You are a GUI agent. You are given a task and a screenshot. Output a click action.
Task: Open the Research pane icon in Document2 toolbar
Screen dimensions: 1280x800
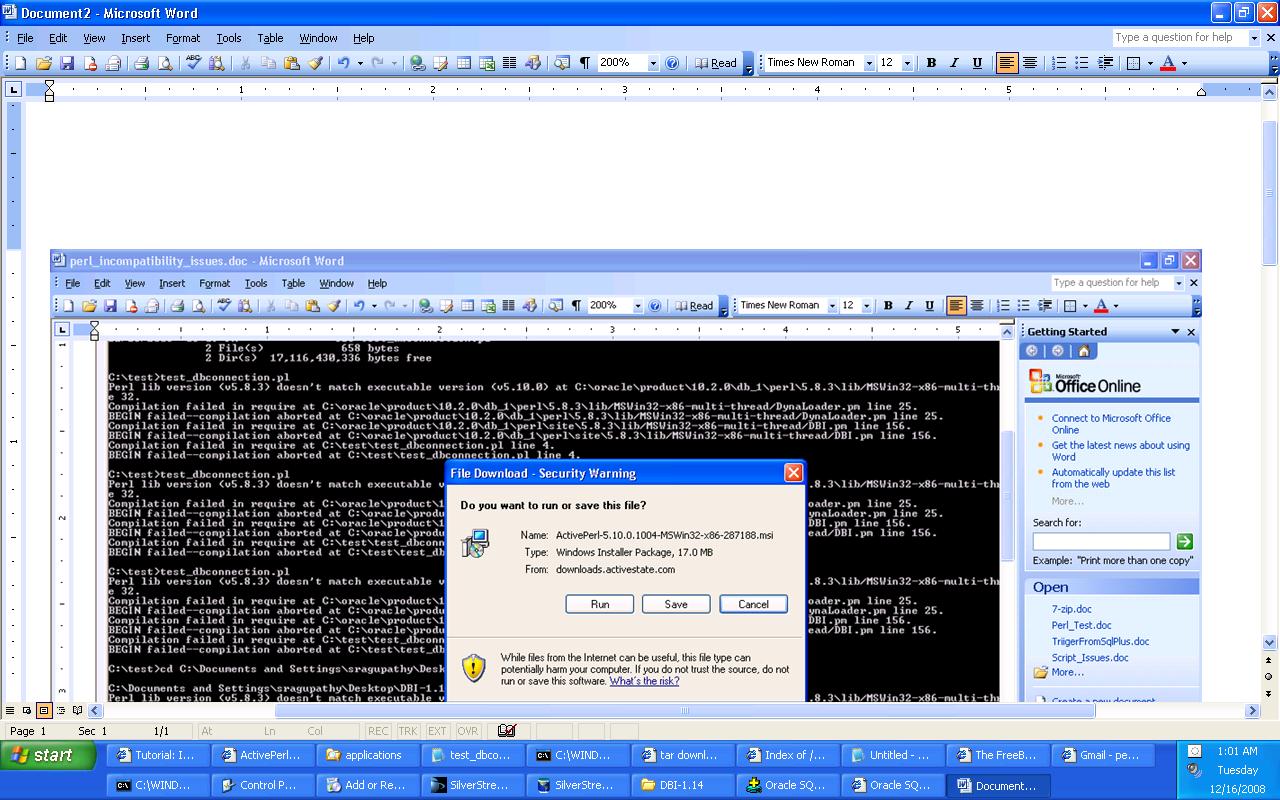(217, 63)
